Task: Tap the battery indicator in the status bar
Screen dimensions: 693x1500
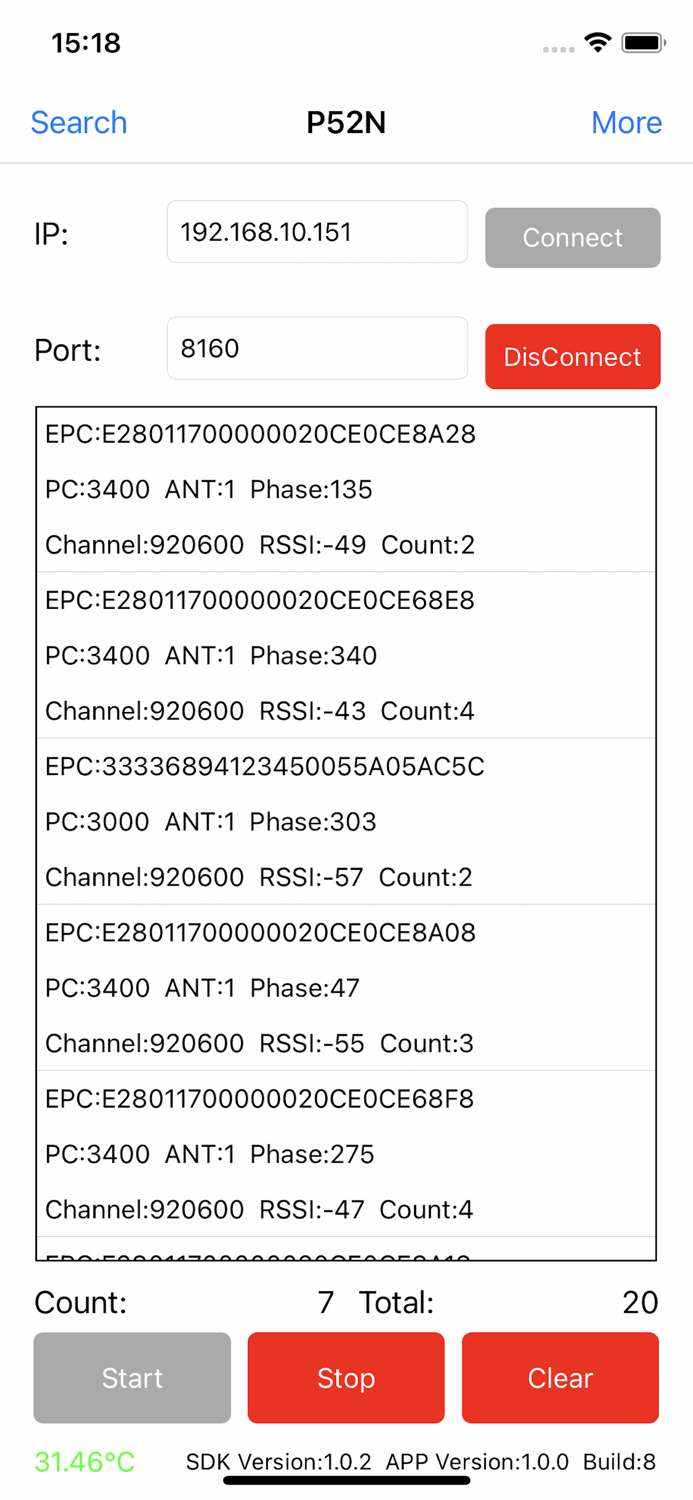Action: [x=645, y=42]
